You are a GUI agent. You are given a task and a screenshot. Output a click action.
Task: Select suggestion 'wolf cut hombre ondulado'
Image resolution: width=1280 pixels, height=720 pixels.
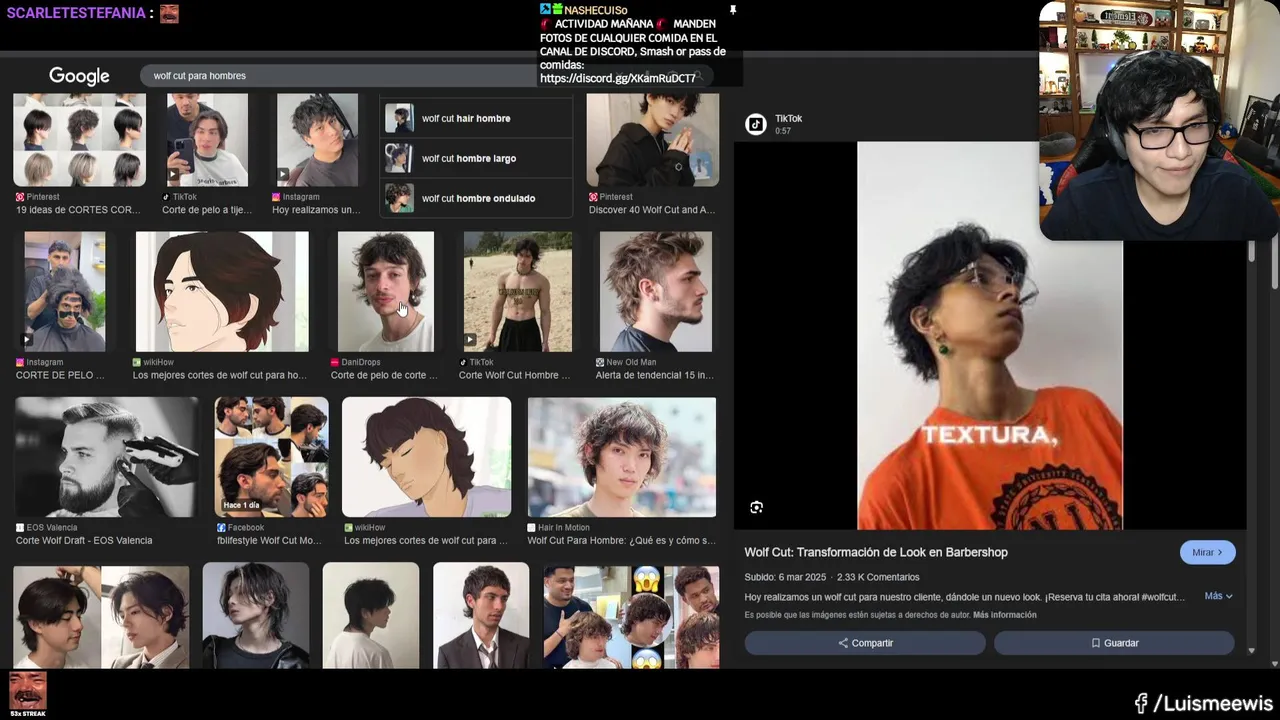click(476, 198)
